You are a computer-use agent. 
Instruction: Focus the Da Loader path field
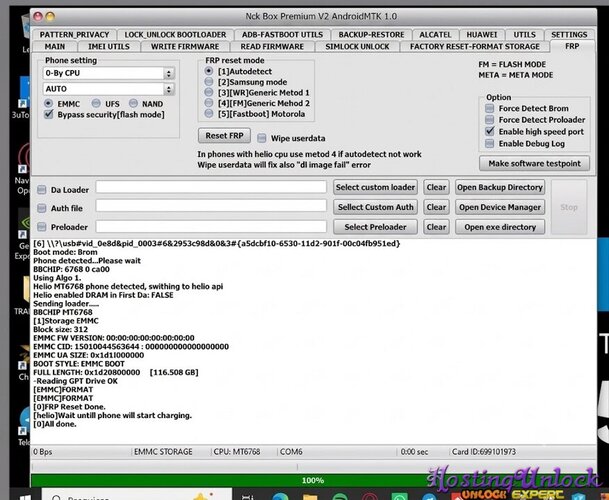pyautogui.click(x=211, y=187)
